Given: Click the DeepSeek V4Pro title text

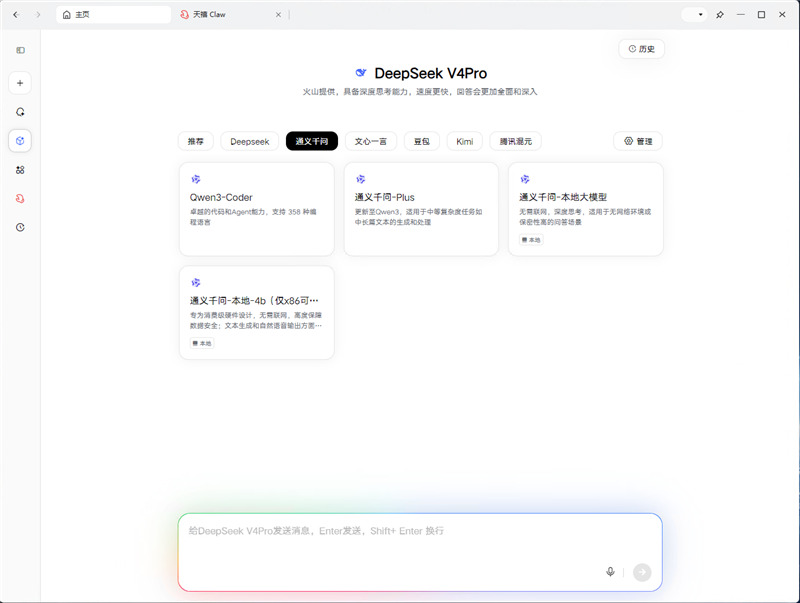Looking at the screenshot, I should pos(431,73).
